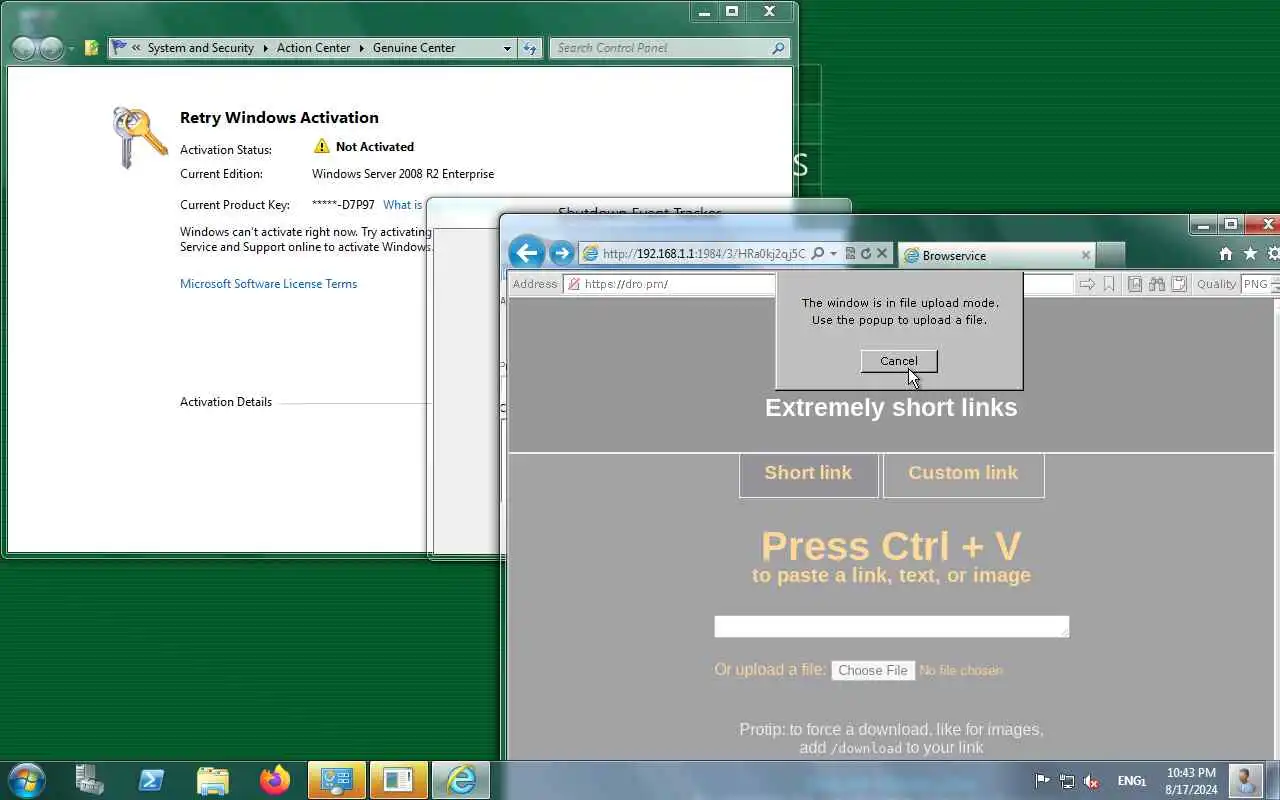The width and height of the screenshot is (1280, 800).
Task: Switch to Control Panel taskbar button
Action: [x=337, y=780]
